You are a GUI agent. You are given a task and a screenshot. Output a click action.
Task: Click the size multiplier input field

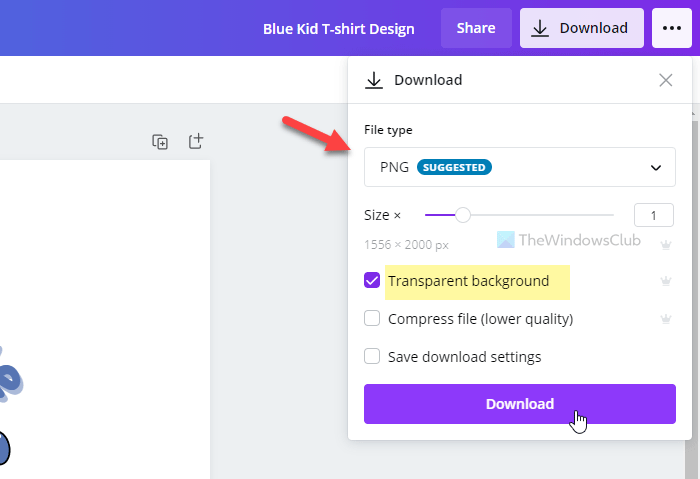click(654, 214)
